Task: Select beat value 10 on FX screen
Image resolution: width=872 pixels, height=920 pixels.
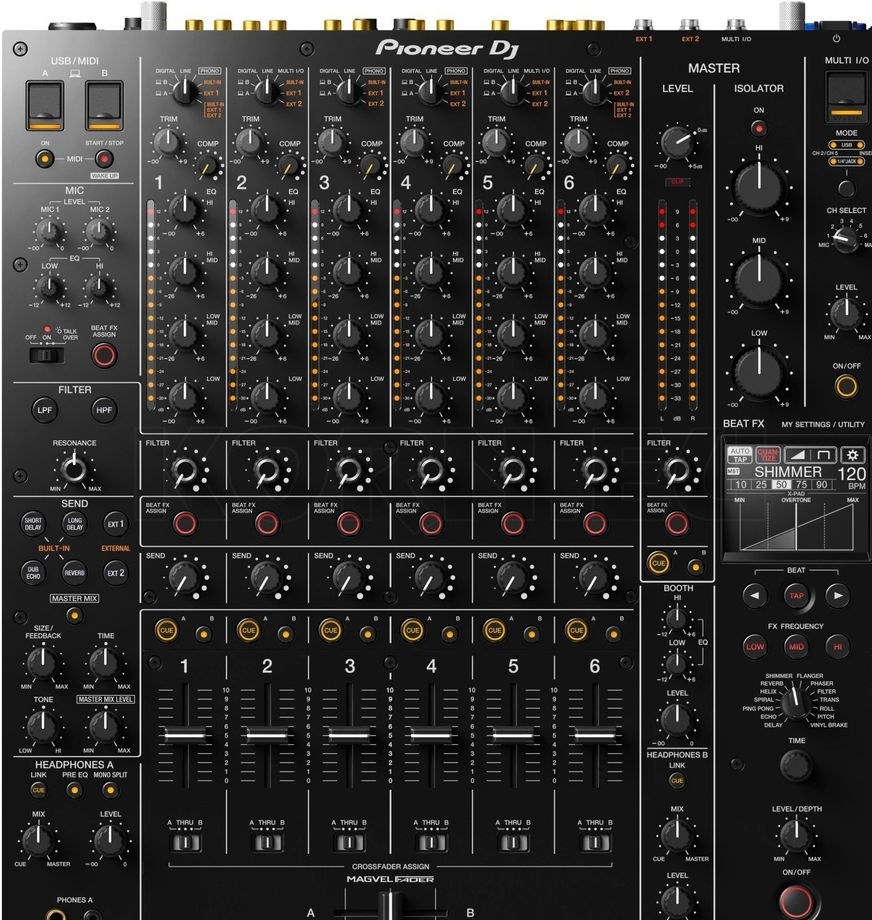Action: pyautogui.click(x=741, y=485)
